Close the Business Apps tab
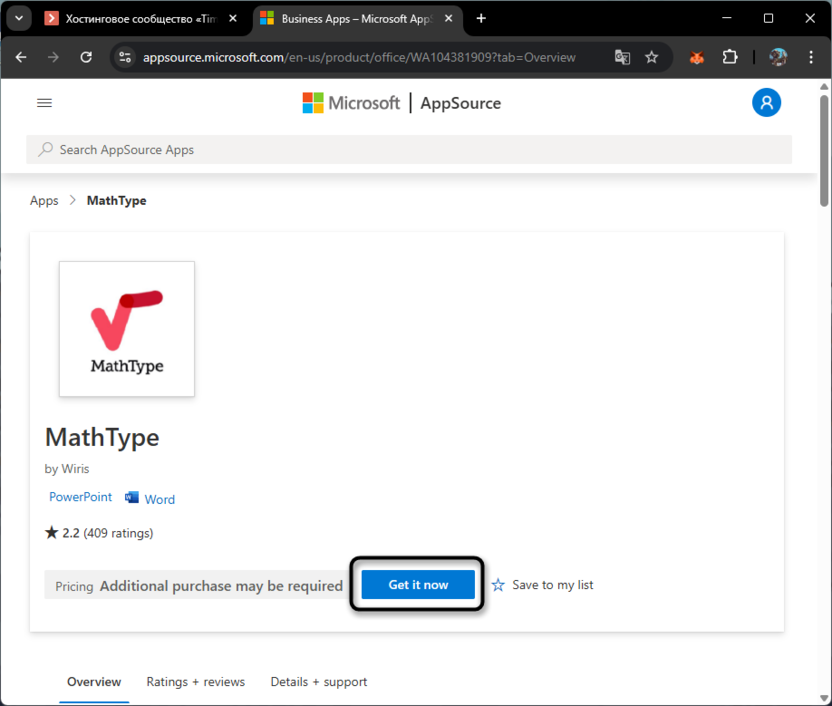The height and width of the screenshot is (706, 832). [x=448, y=19]
